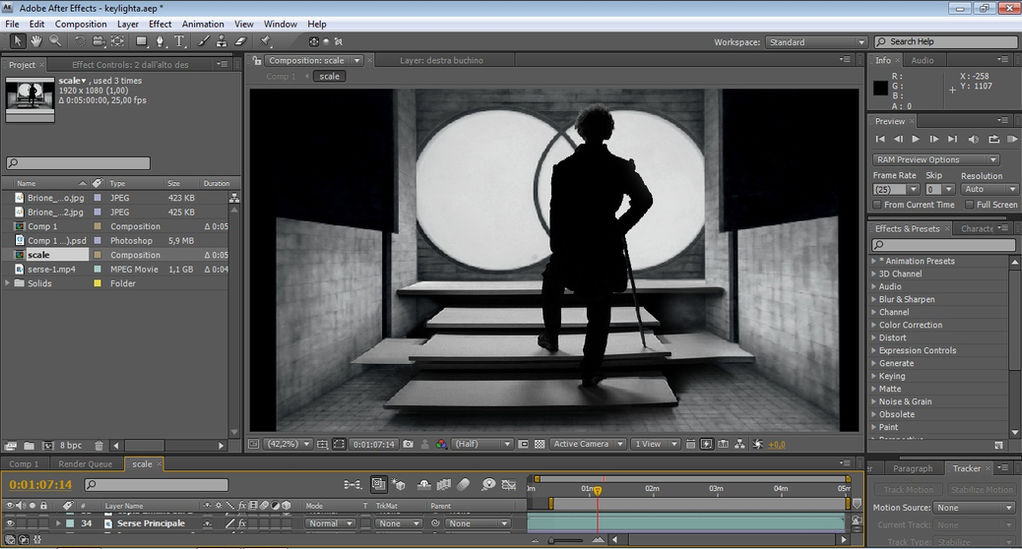The height and width of the screenshot is (549, 1022).
Task: Expand the Color Correction effects category
Action: (873, 325)
